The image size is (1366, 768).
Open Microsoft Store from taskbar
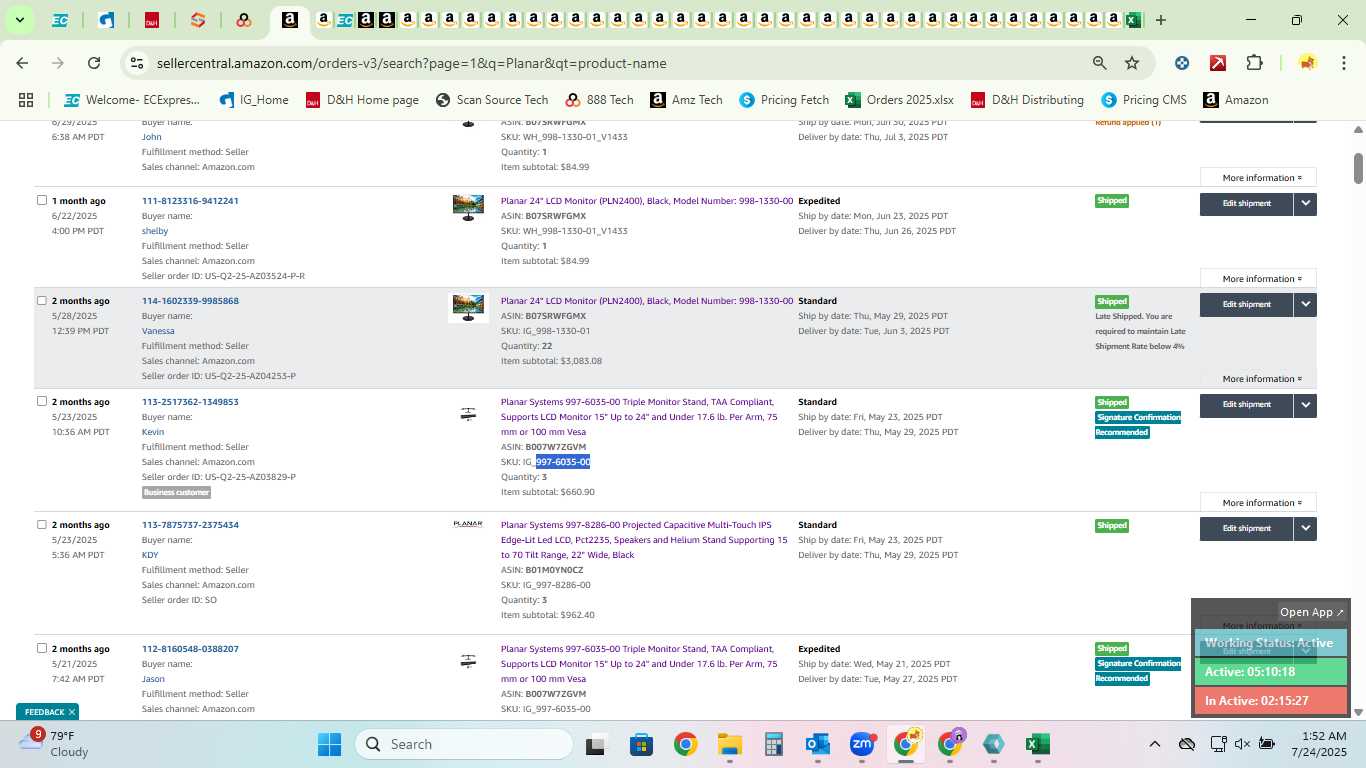[641, 744]
